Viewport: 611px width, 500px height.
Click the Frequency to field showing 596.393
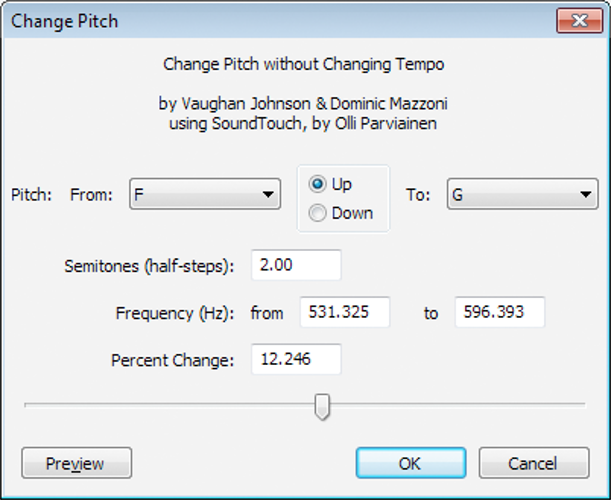499,312
